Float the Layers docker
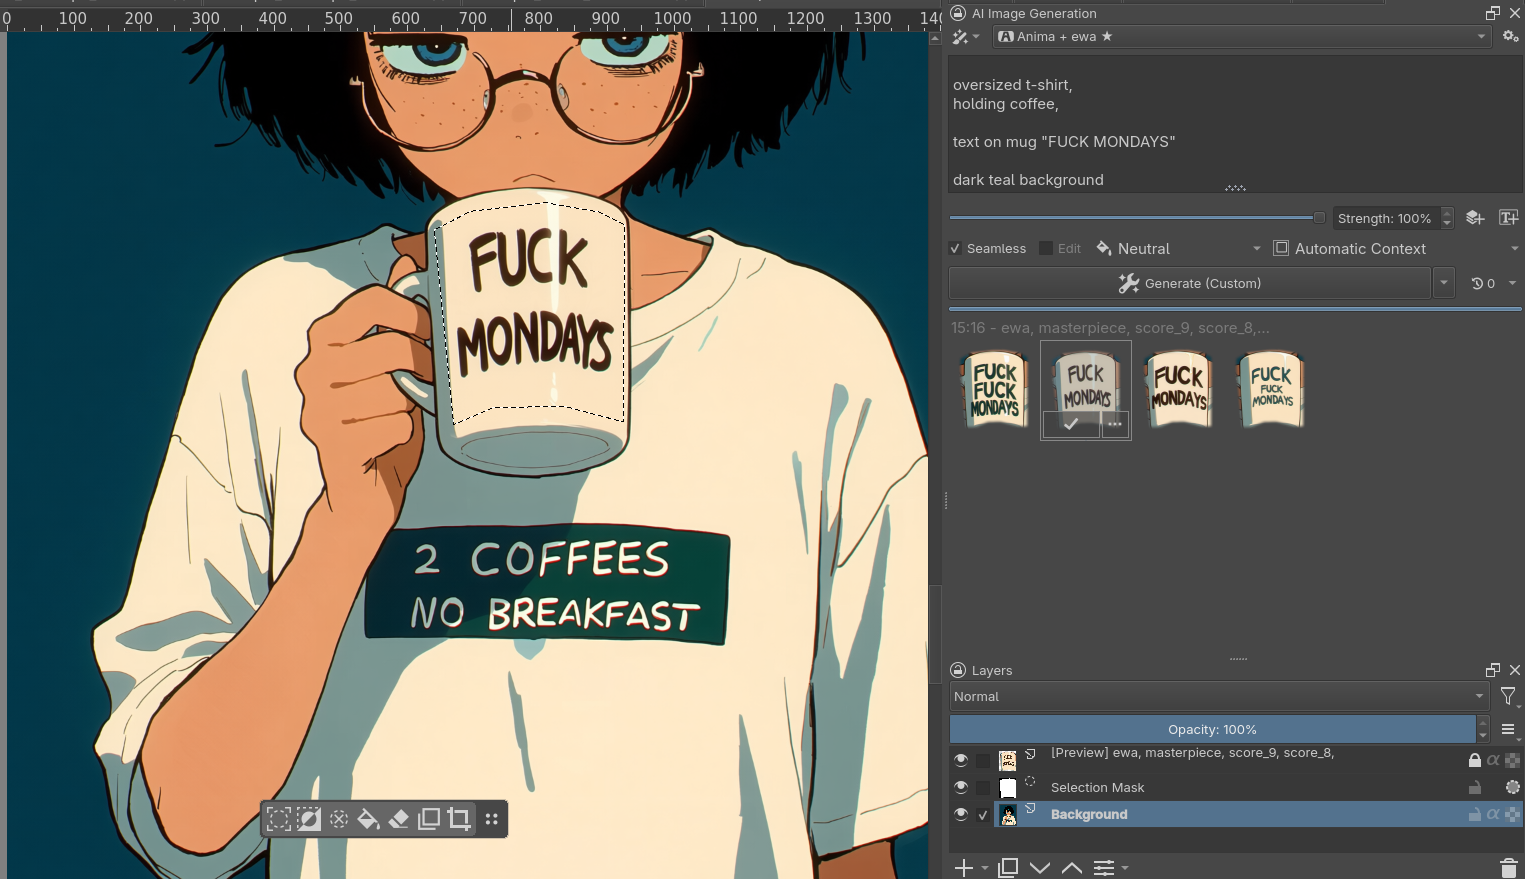This screenshot has width=1525, height=879. pos(1493,670)
